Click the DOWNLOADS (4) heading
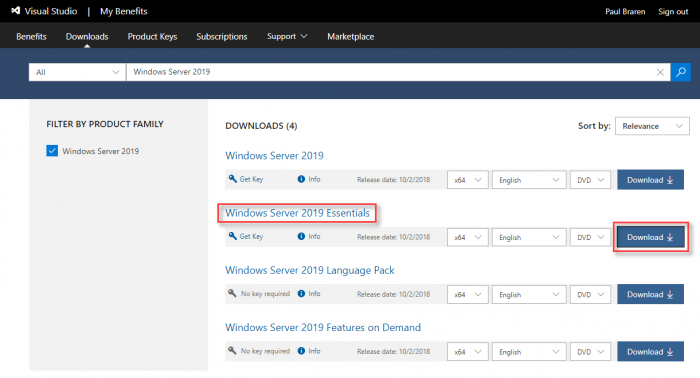This screenshot has width=700, height=378. tap(261, 126)
